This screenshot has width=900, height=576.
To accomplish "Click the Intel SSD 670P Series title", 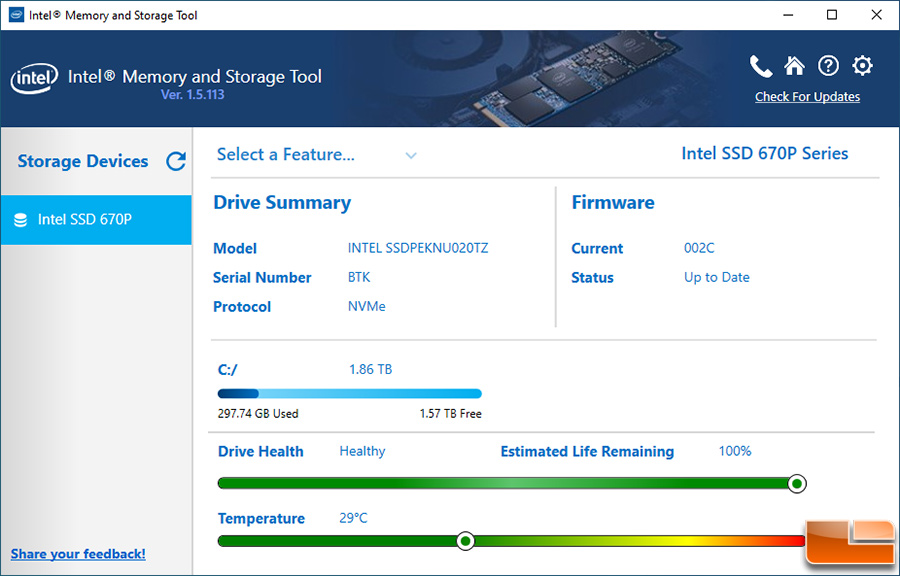I will pos(765,154).
